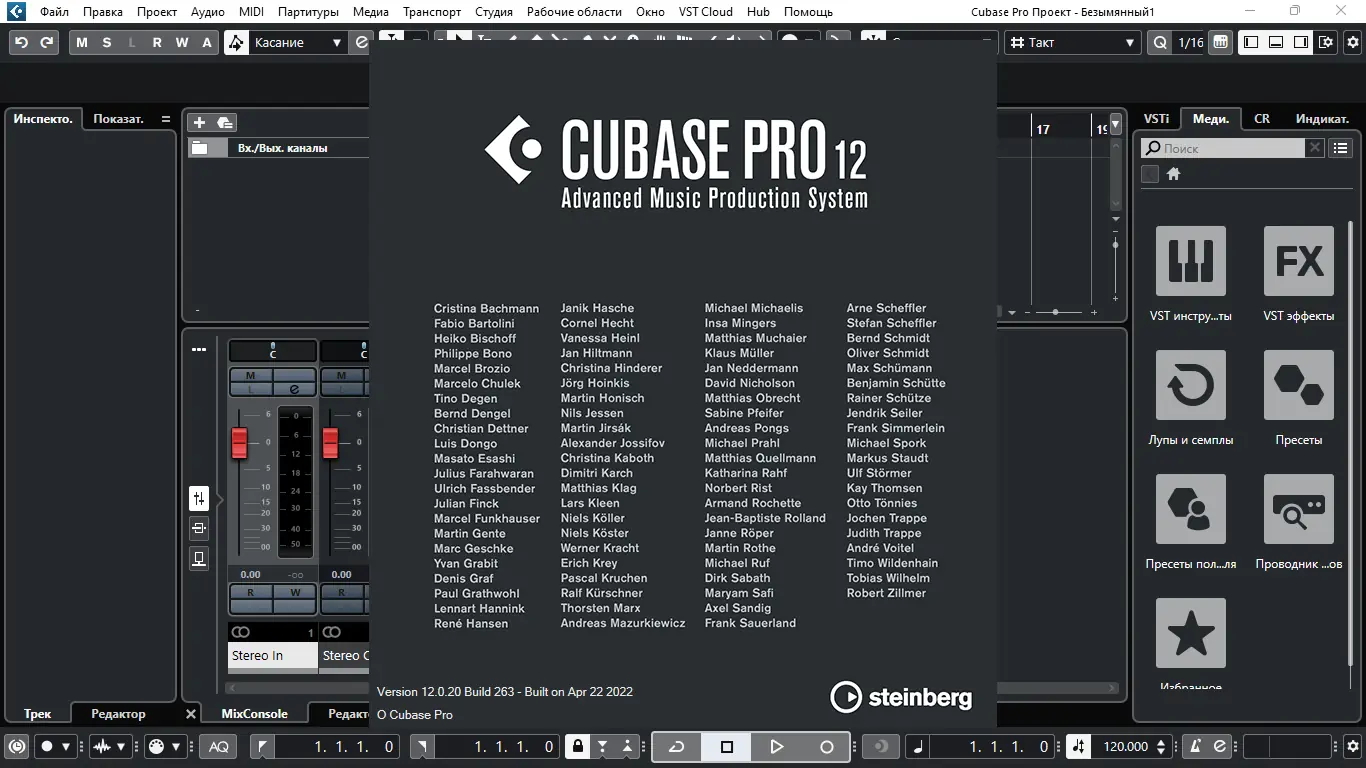1366x768 pixels.
Task: Open window layout setup icon with gear
Action: (x=1326, y=43)
